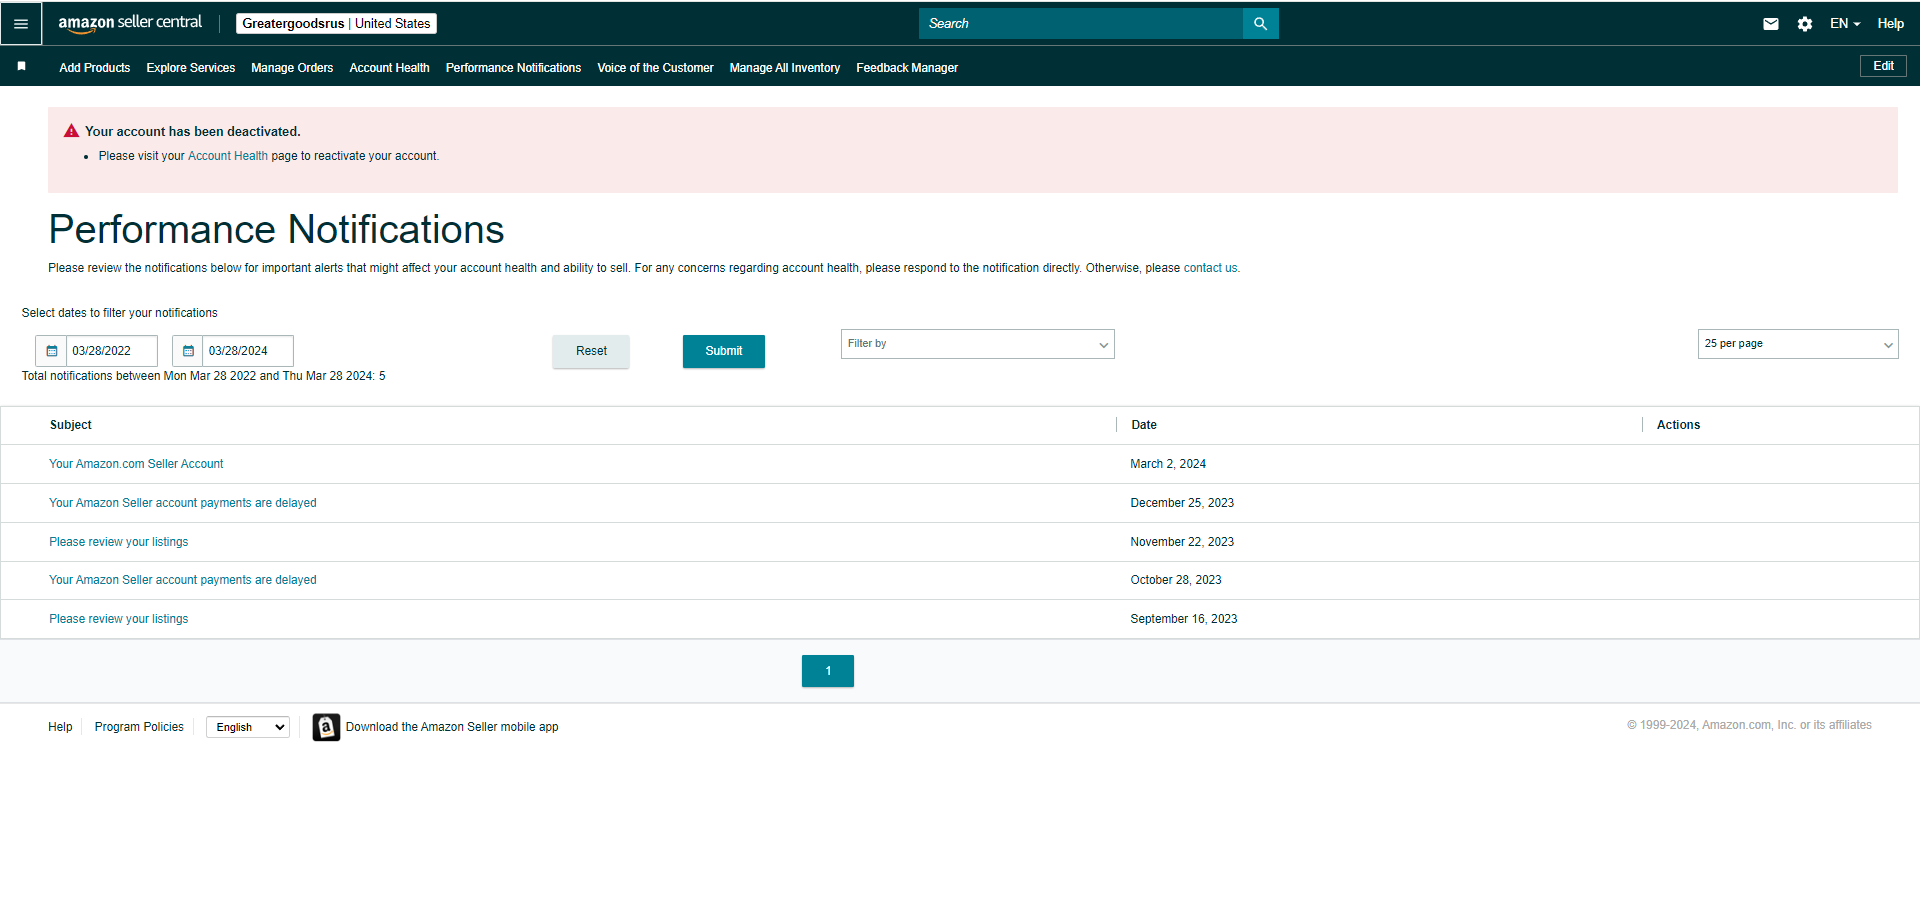The image size is (1920, 910).
Task: Click the date 'March 2, 2024'
Action: click(1168, 464)
